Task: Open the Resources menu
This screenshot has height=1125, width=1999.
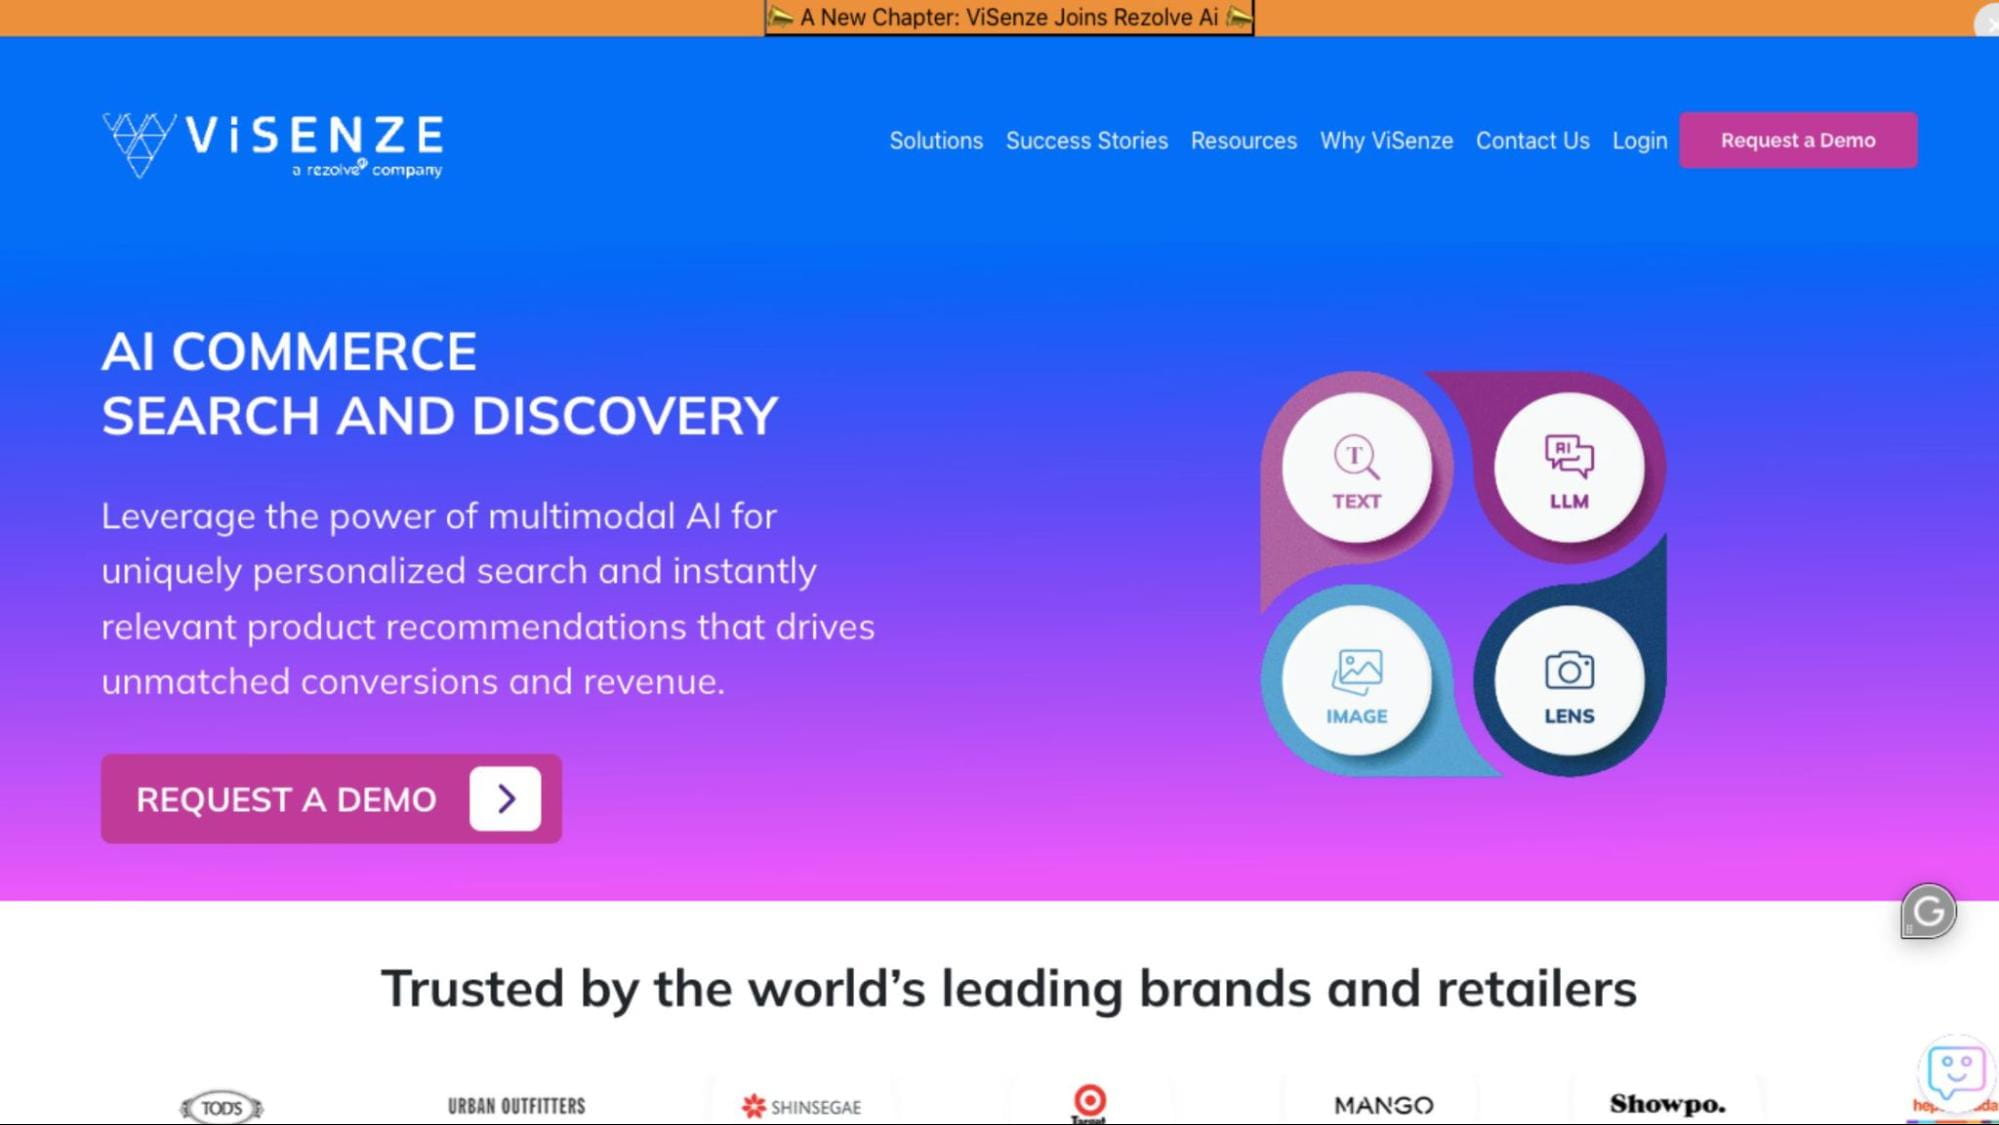Action: (1243, 141)
